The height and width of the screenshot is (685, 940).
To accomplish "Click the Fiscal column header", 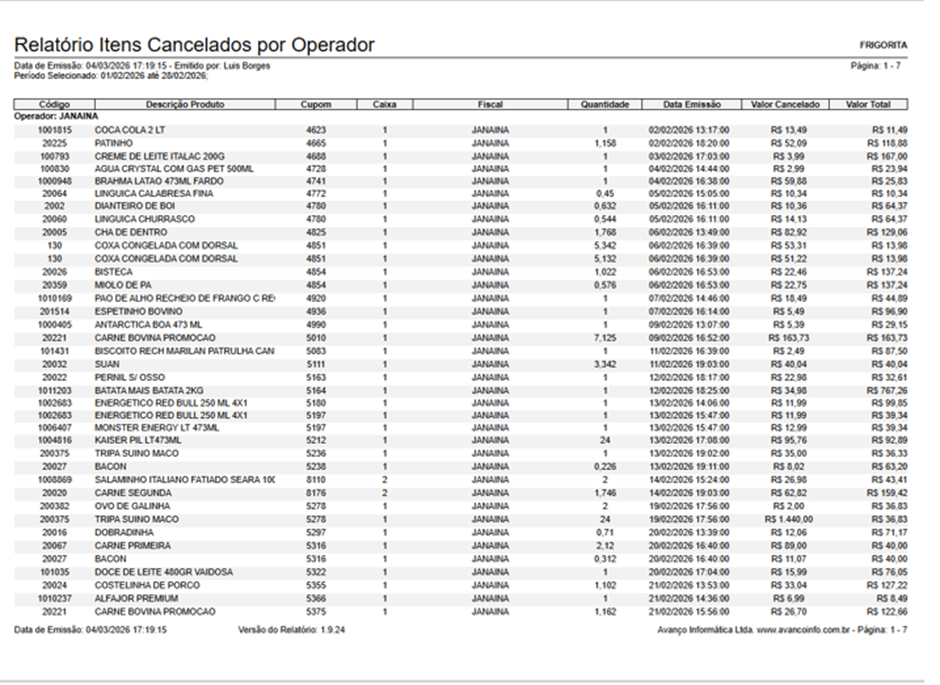I will tap(490, 104).
